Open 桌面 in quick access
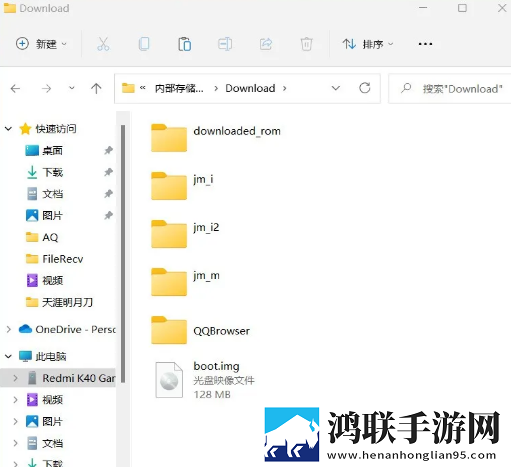 (x=44, y=151)
